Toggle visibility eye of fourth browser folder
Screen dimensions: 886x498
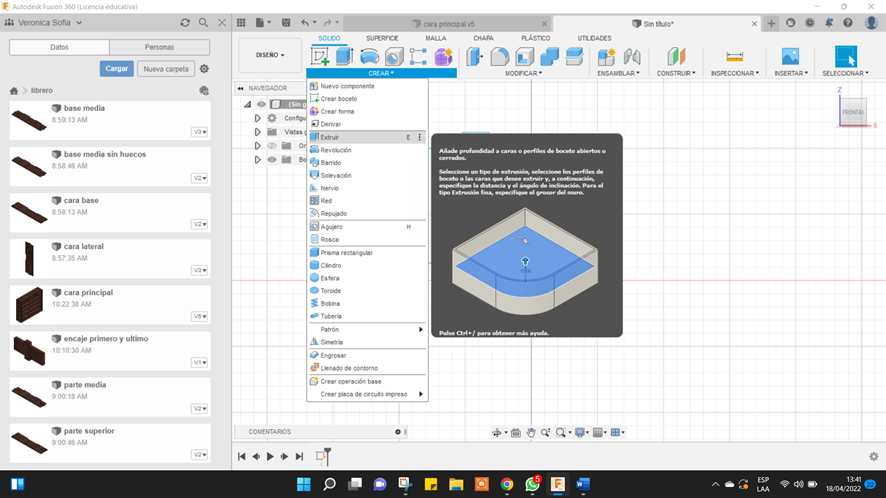(x=271, y=159)
